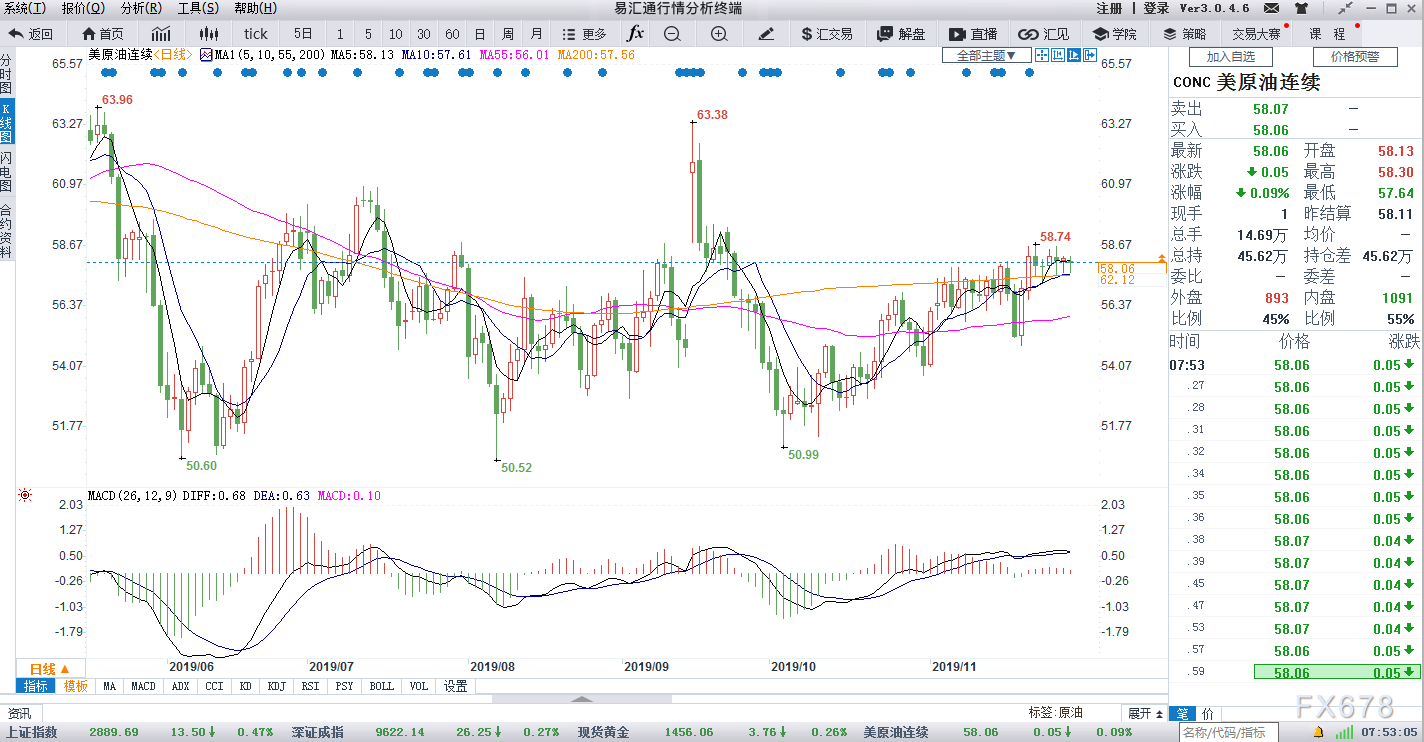Switch to the MACD indicator tab
Image resolution: width=1424 pixels, height=742 pixels.
(143, 686)
